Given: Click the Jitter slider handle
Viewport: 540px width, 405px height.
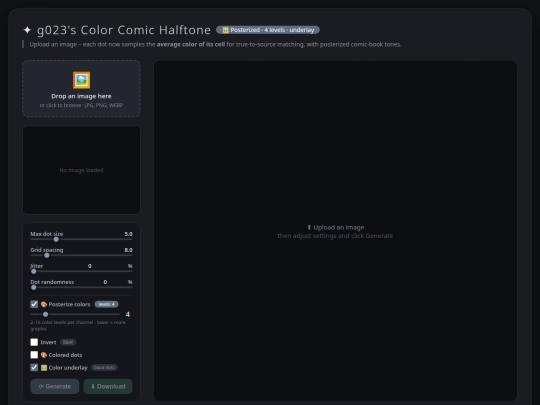Looking at the screenshot, I should [33, 271].
